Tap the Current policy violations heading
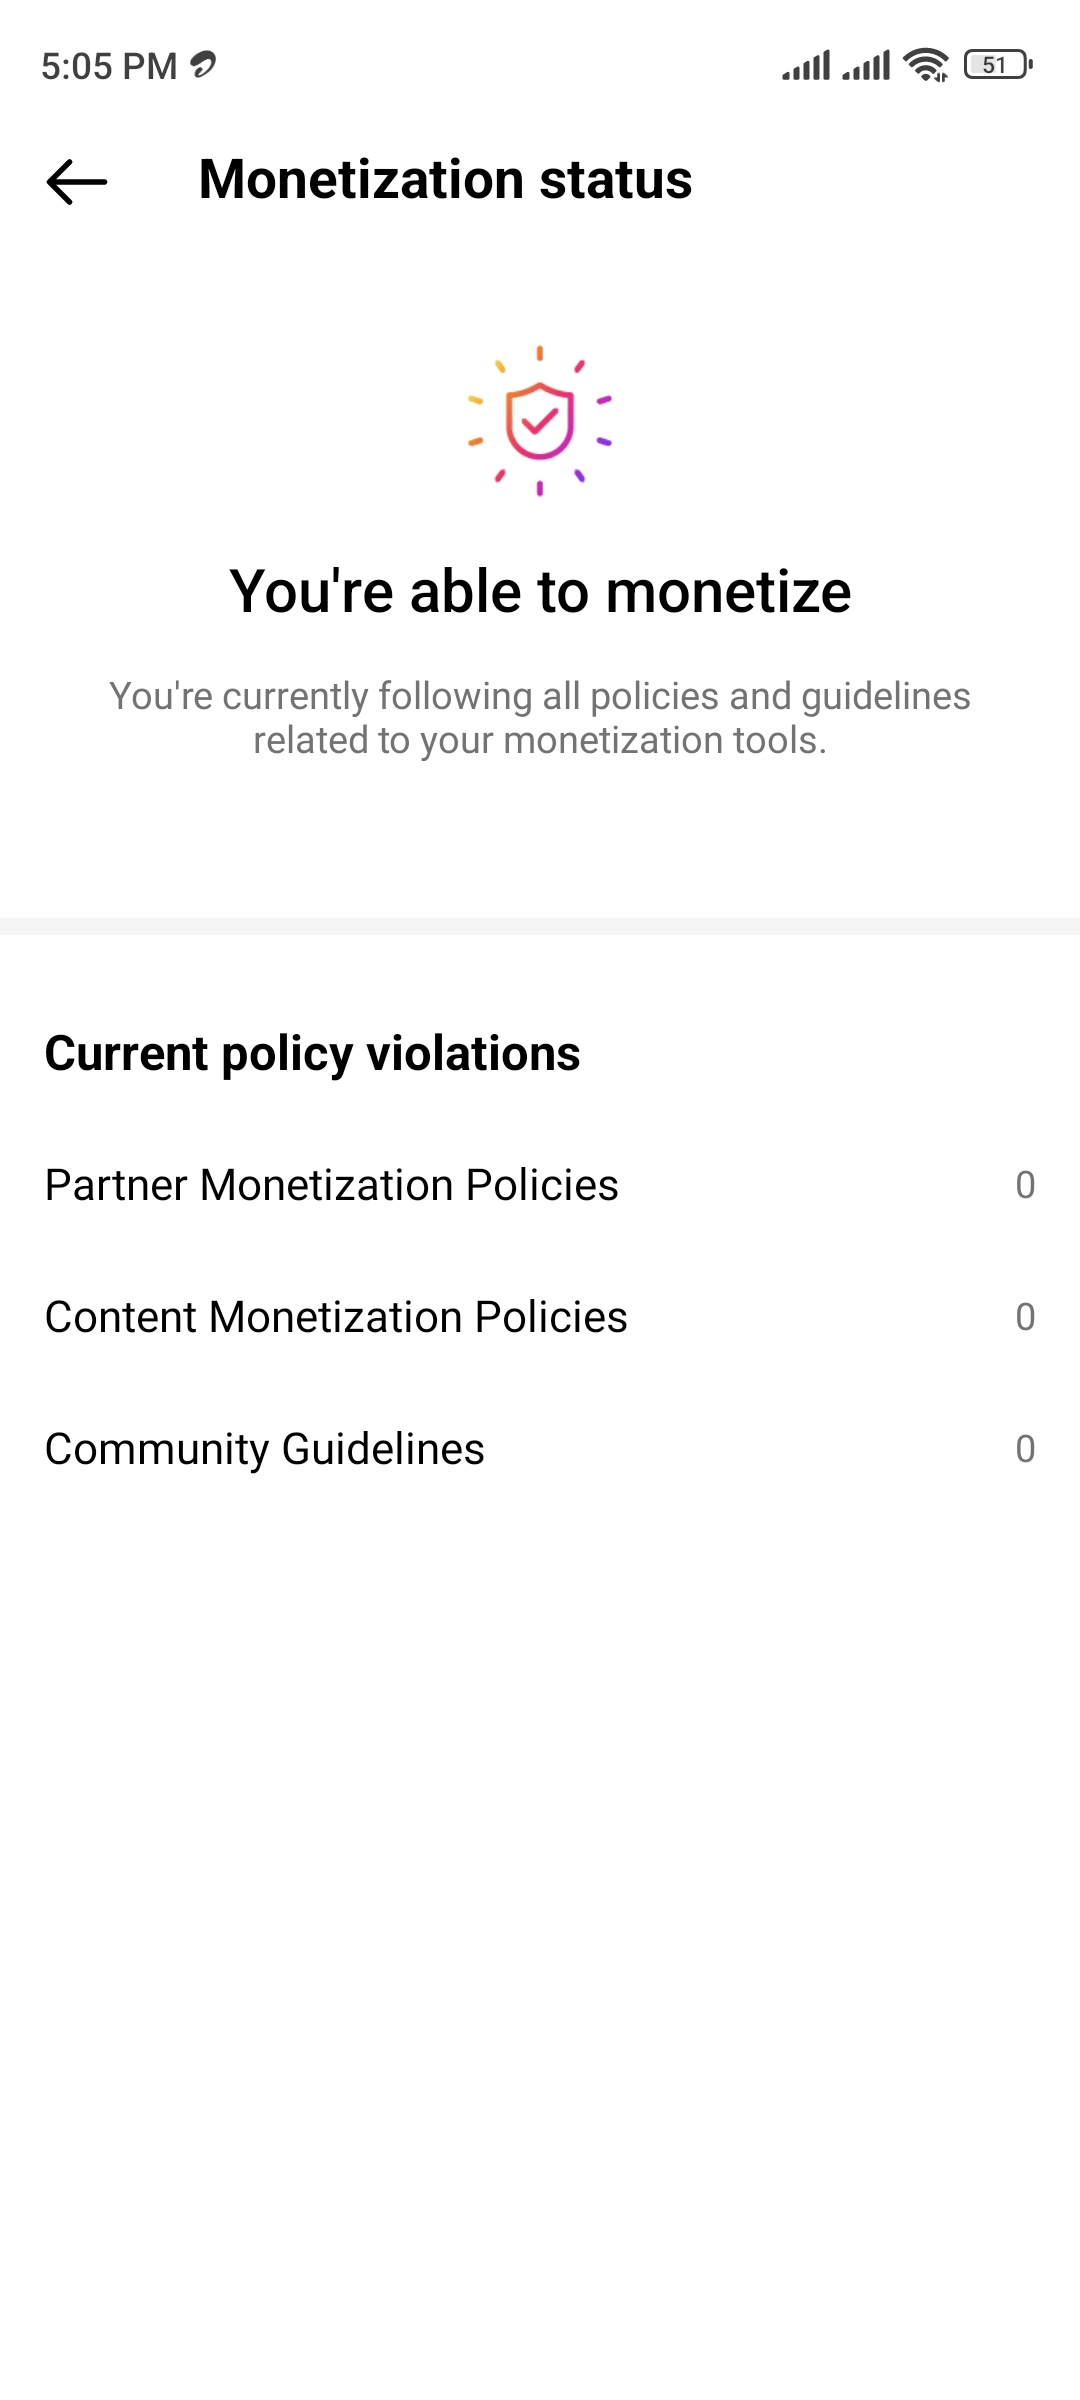Viewport: 1080px width, 2400px height. [312, 1053]
